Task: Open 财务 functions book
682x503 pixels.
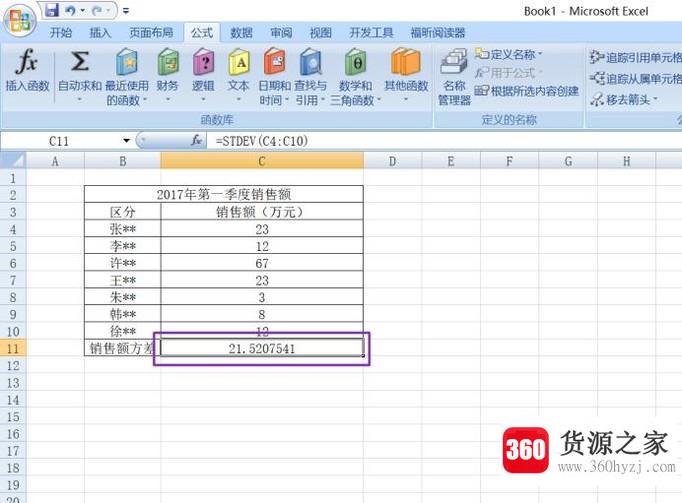Action: (x=168, y=61)
